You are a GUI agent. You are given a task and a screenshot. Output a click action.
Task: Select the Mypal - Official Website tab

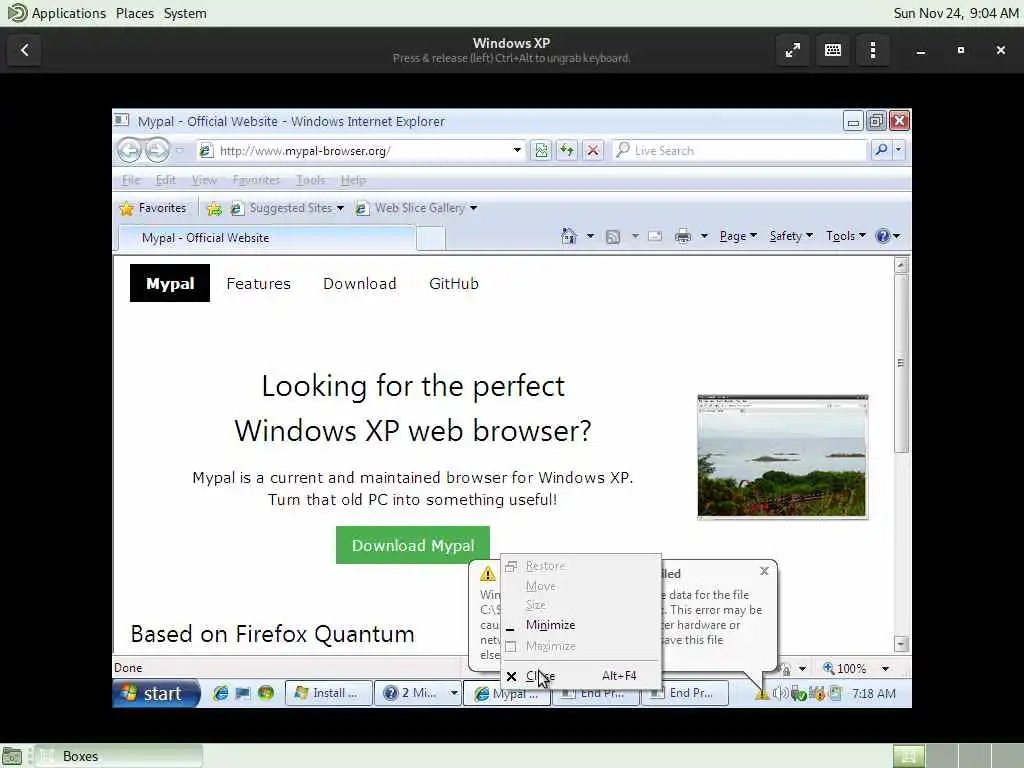[266, 238]
